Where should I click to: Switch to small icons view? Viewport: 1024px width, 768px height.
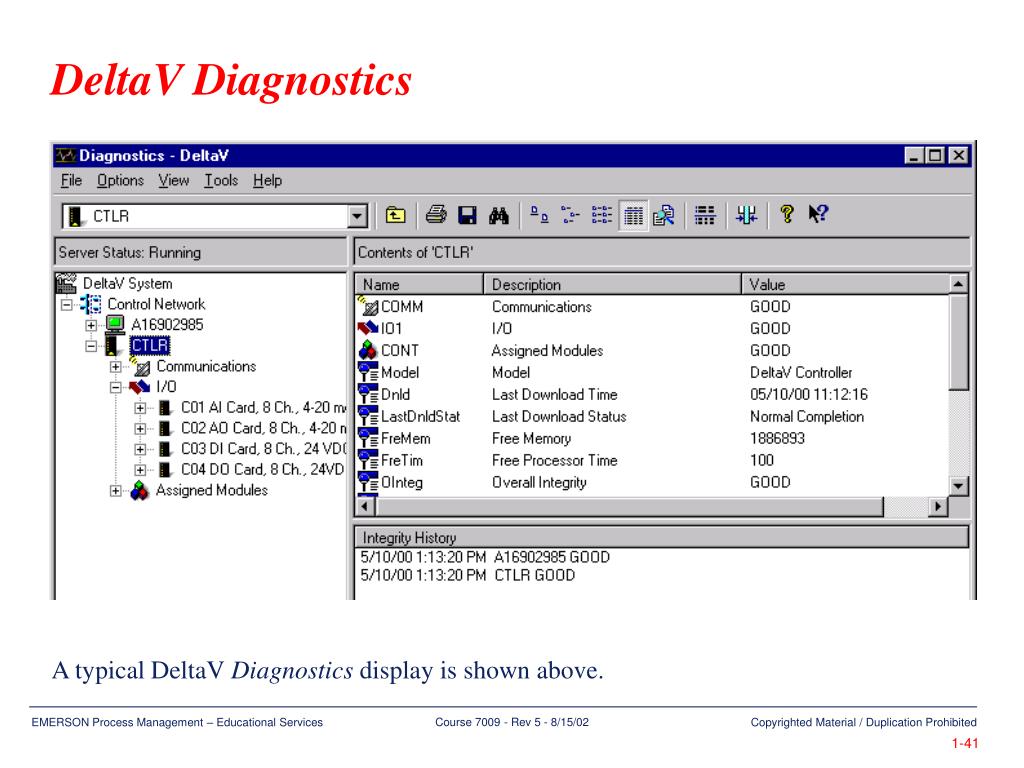(570, 215)
